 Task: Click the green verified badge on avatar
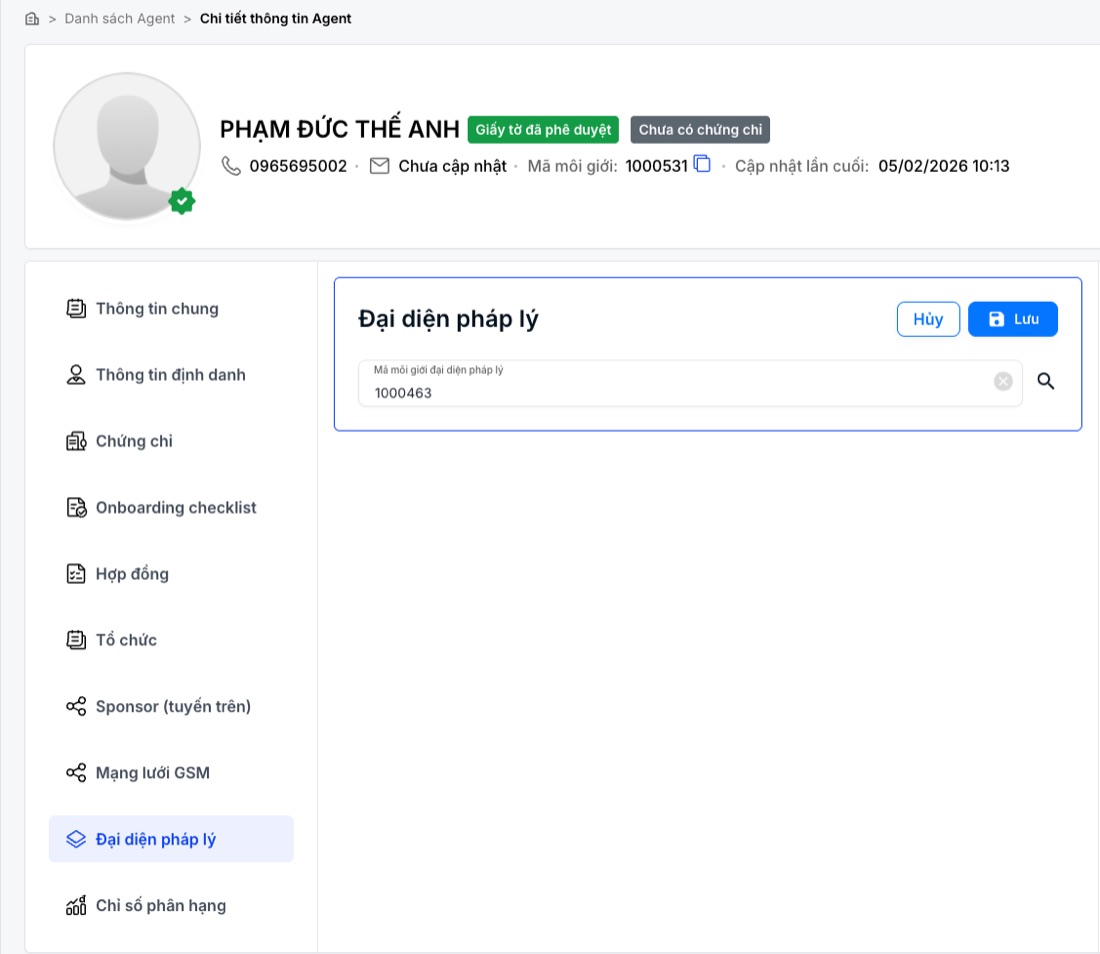point(182,201)
